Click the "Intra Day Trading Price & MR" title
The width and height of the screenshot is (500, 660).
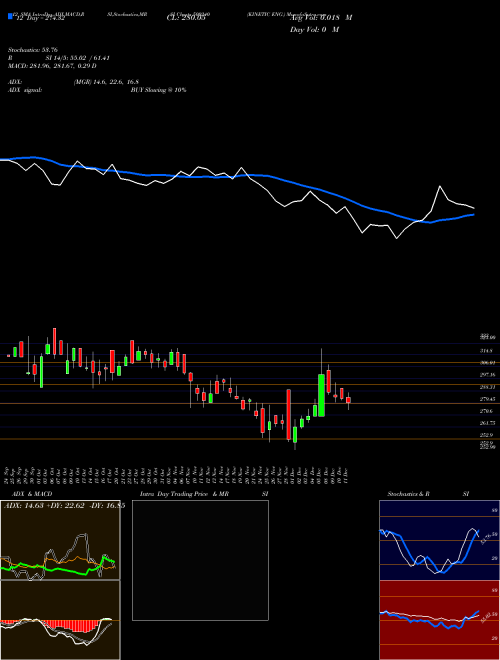pos(184,494)
